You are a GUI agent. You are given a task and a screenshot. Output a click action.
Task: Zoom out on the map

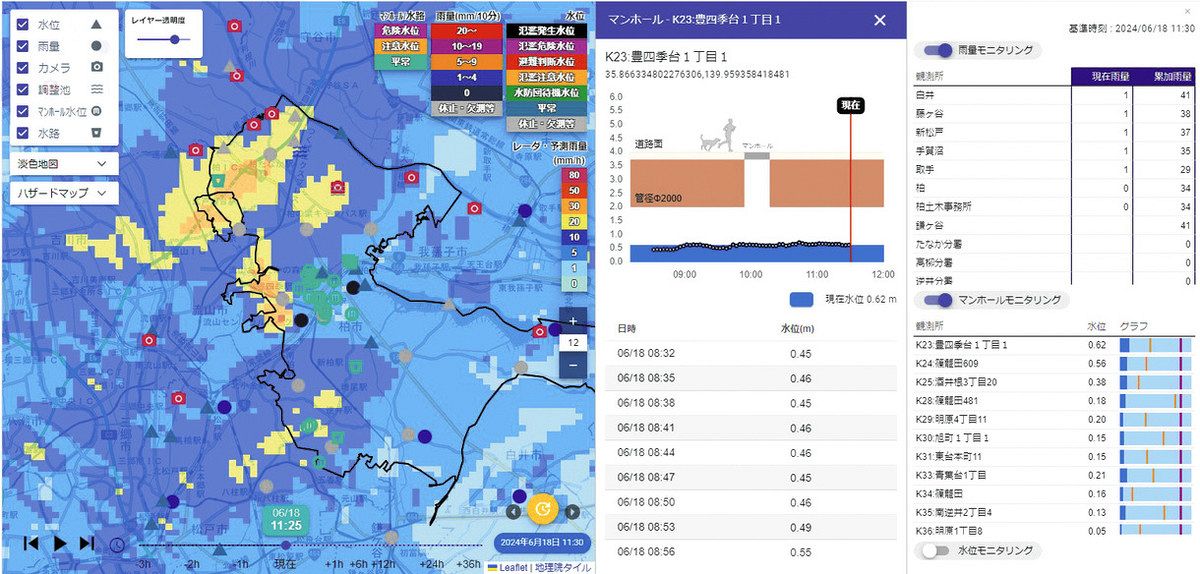573,366
